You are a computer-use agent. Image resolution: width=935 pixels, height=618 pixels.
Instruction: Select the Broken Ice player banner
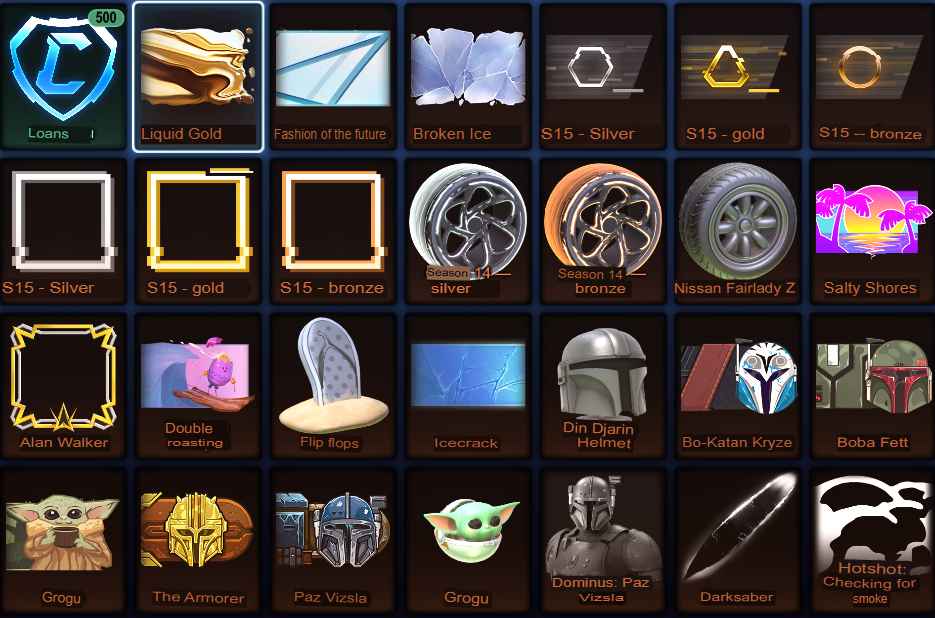coord(468,76)
